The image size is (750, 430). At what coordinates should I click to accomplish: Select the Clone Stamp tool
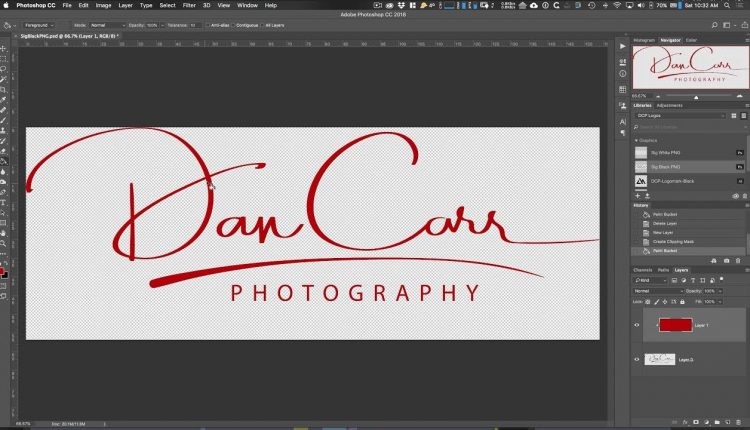[3, 130]
